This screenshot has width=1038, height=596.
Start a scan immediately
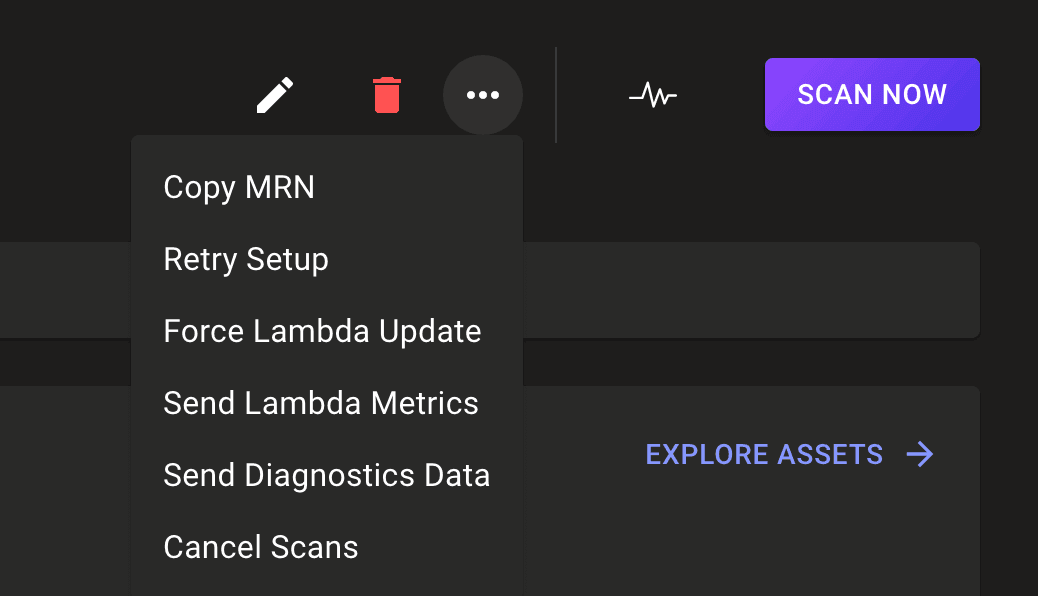pos(871,94)
